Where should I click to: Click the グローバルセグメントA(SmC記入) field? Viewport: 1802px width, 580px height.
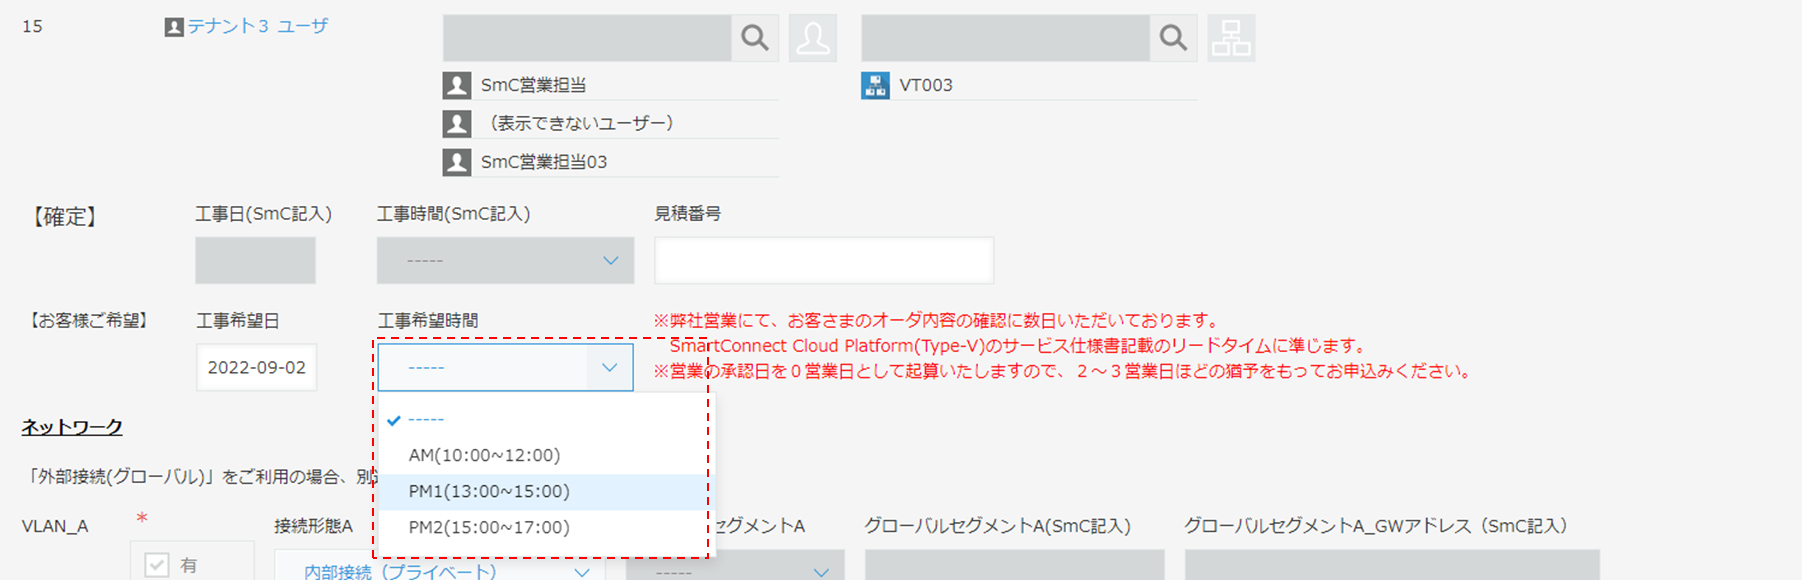[1015, 565]
